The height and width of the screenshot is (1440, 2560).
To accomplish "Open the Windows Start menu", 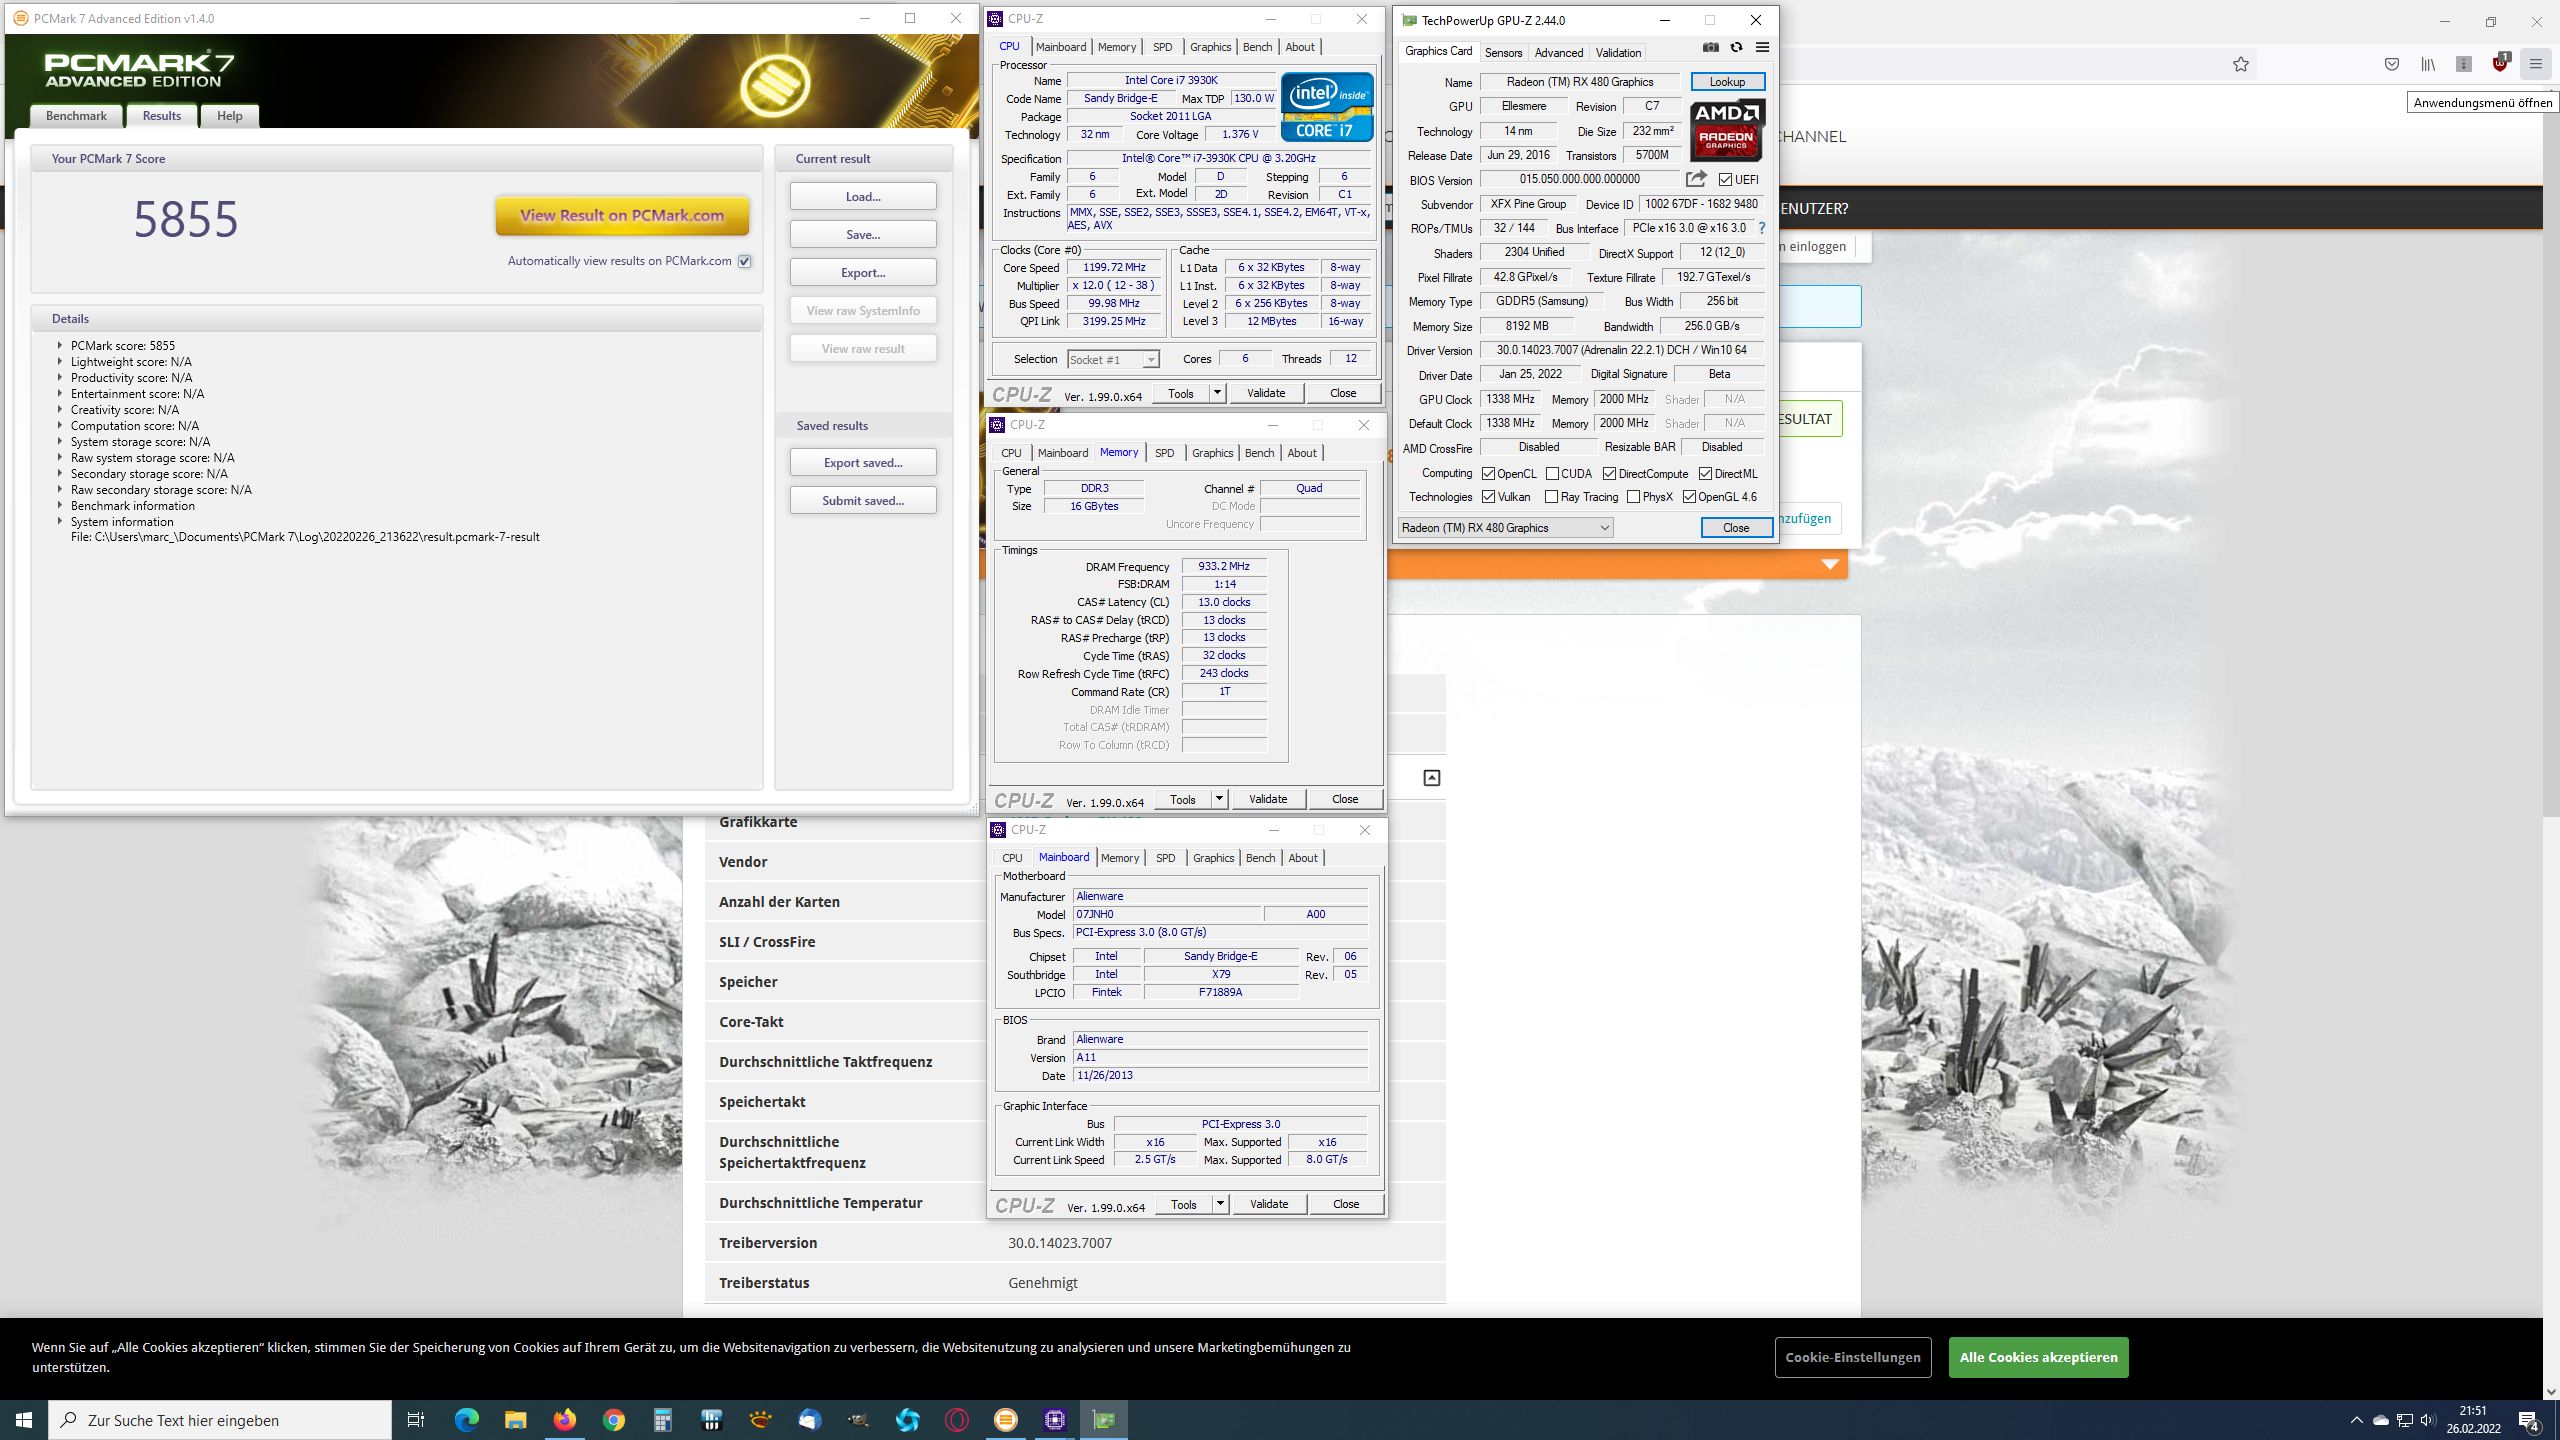I will [24, 1420].
